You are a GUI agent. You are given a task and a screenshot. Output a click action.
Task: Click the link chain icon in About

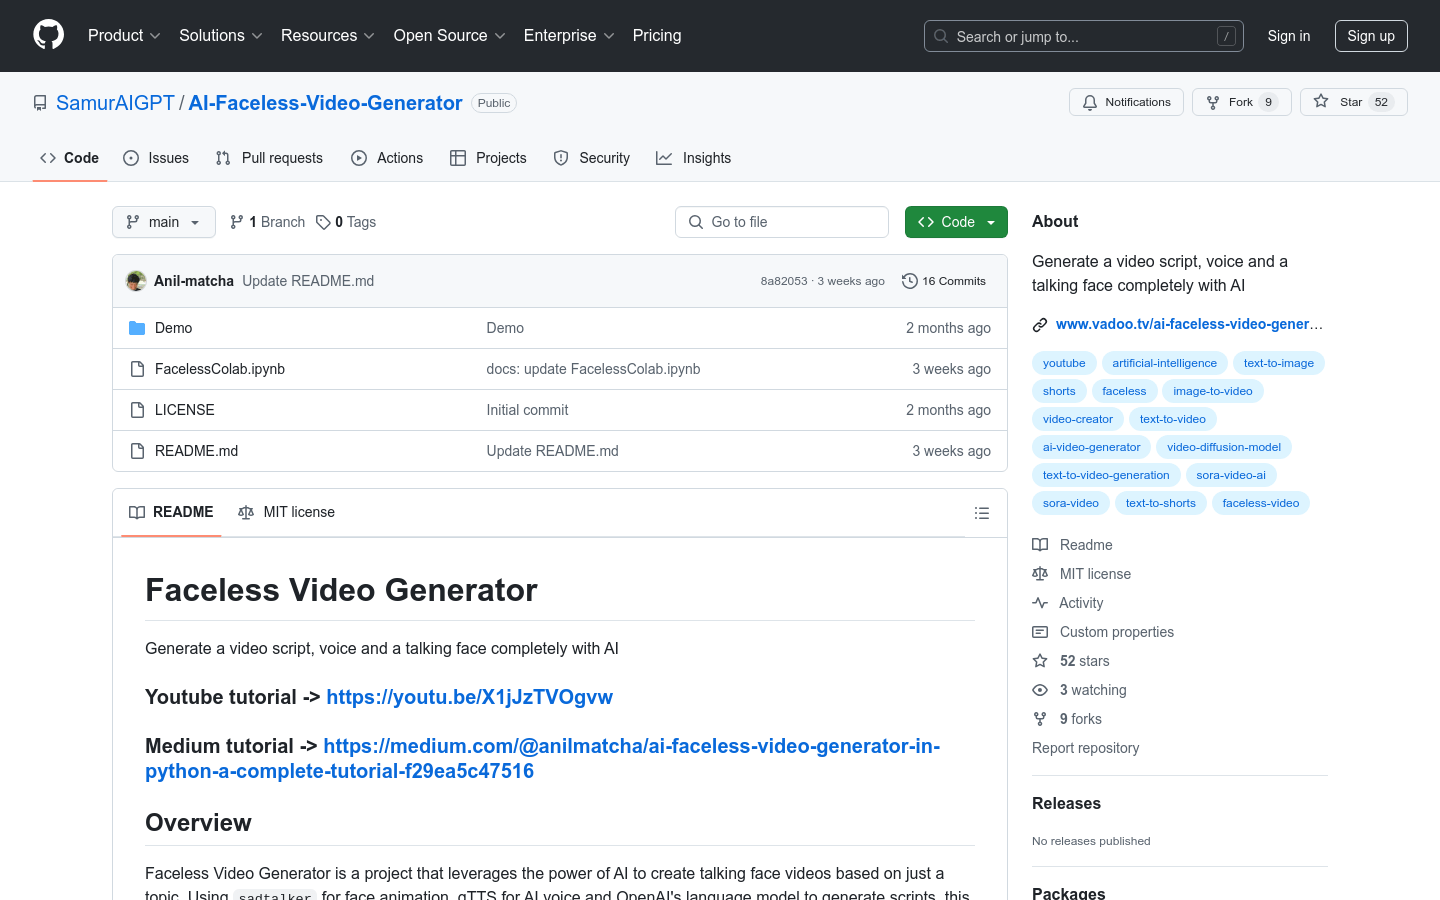click(x=1040, y=325)
